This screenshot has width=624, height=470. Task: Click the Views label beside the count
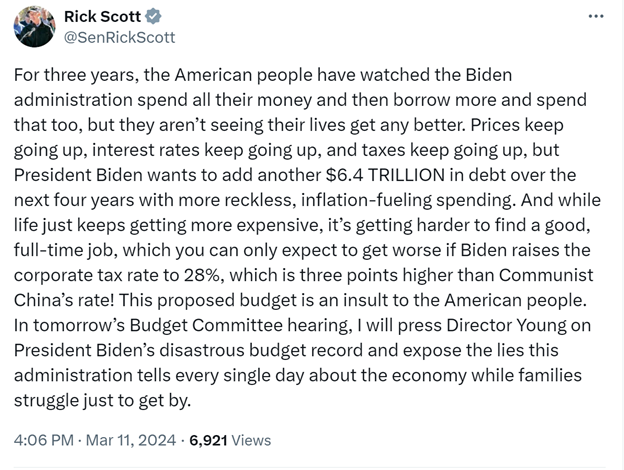(x=251, y=440)
